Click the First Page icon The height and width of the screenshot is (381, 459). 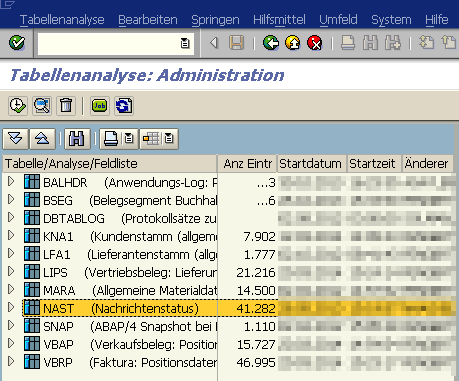click(426, 43)
